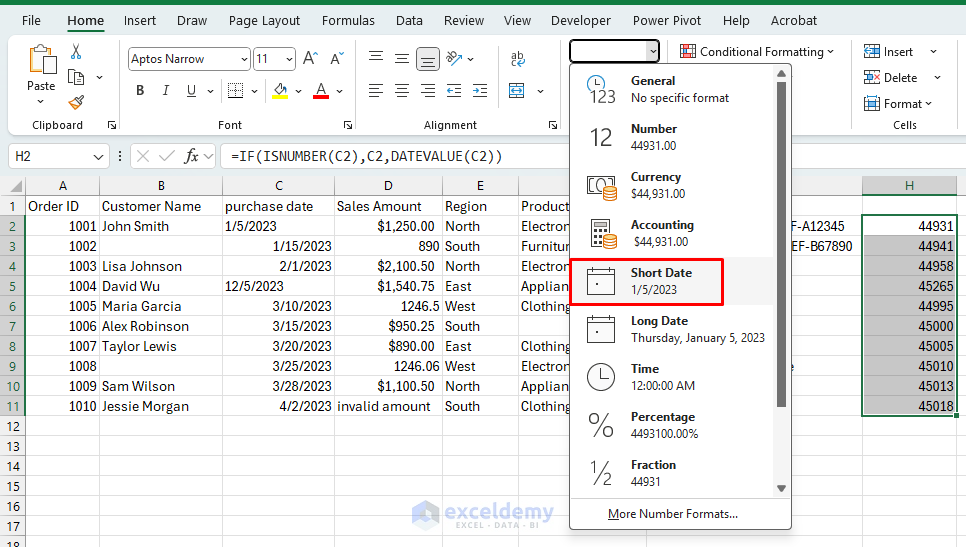Open Insert Function fx dialog
The width and height of the screenshot is (966, 547).
tap(191, 156)
